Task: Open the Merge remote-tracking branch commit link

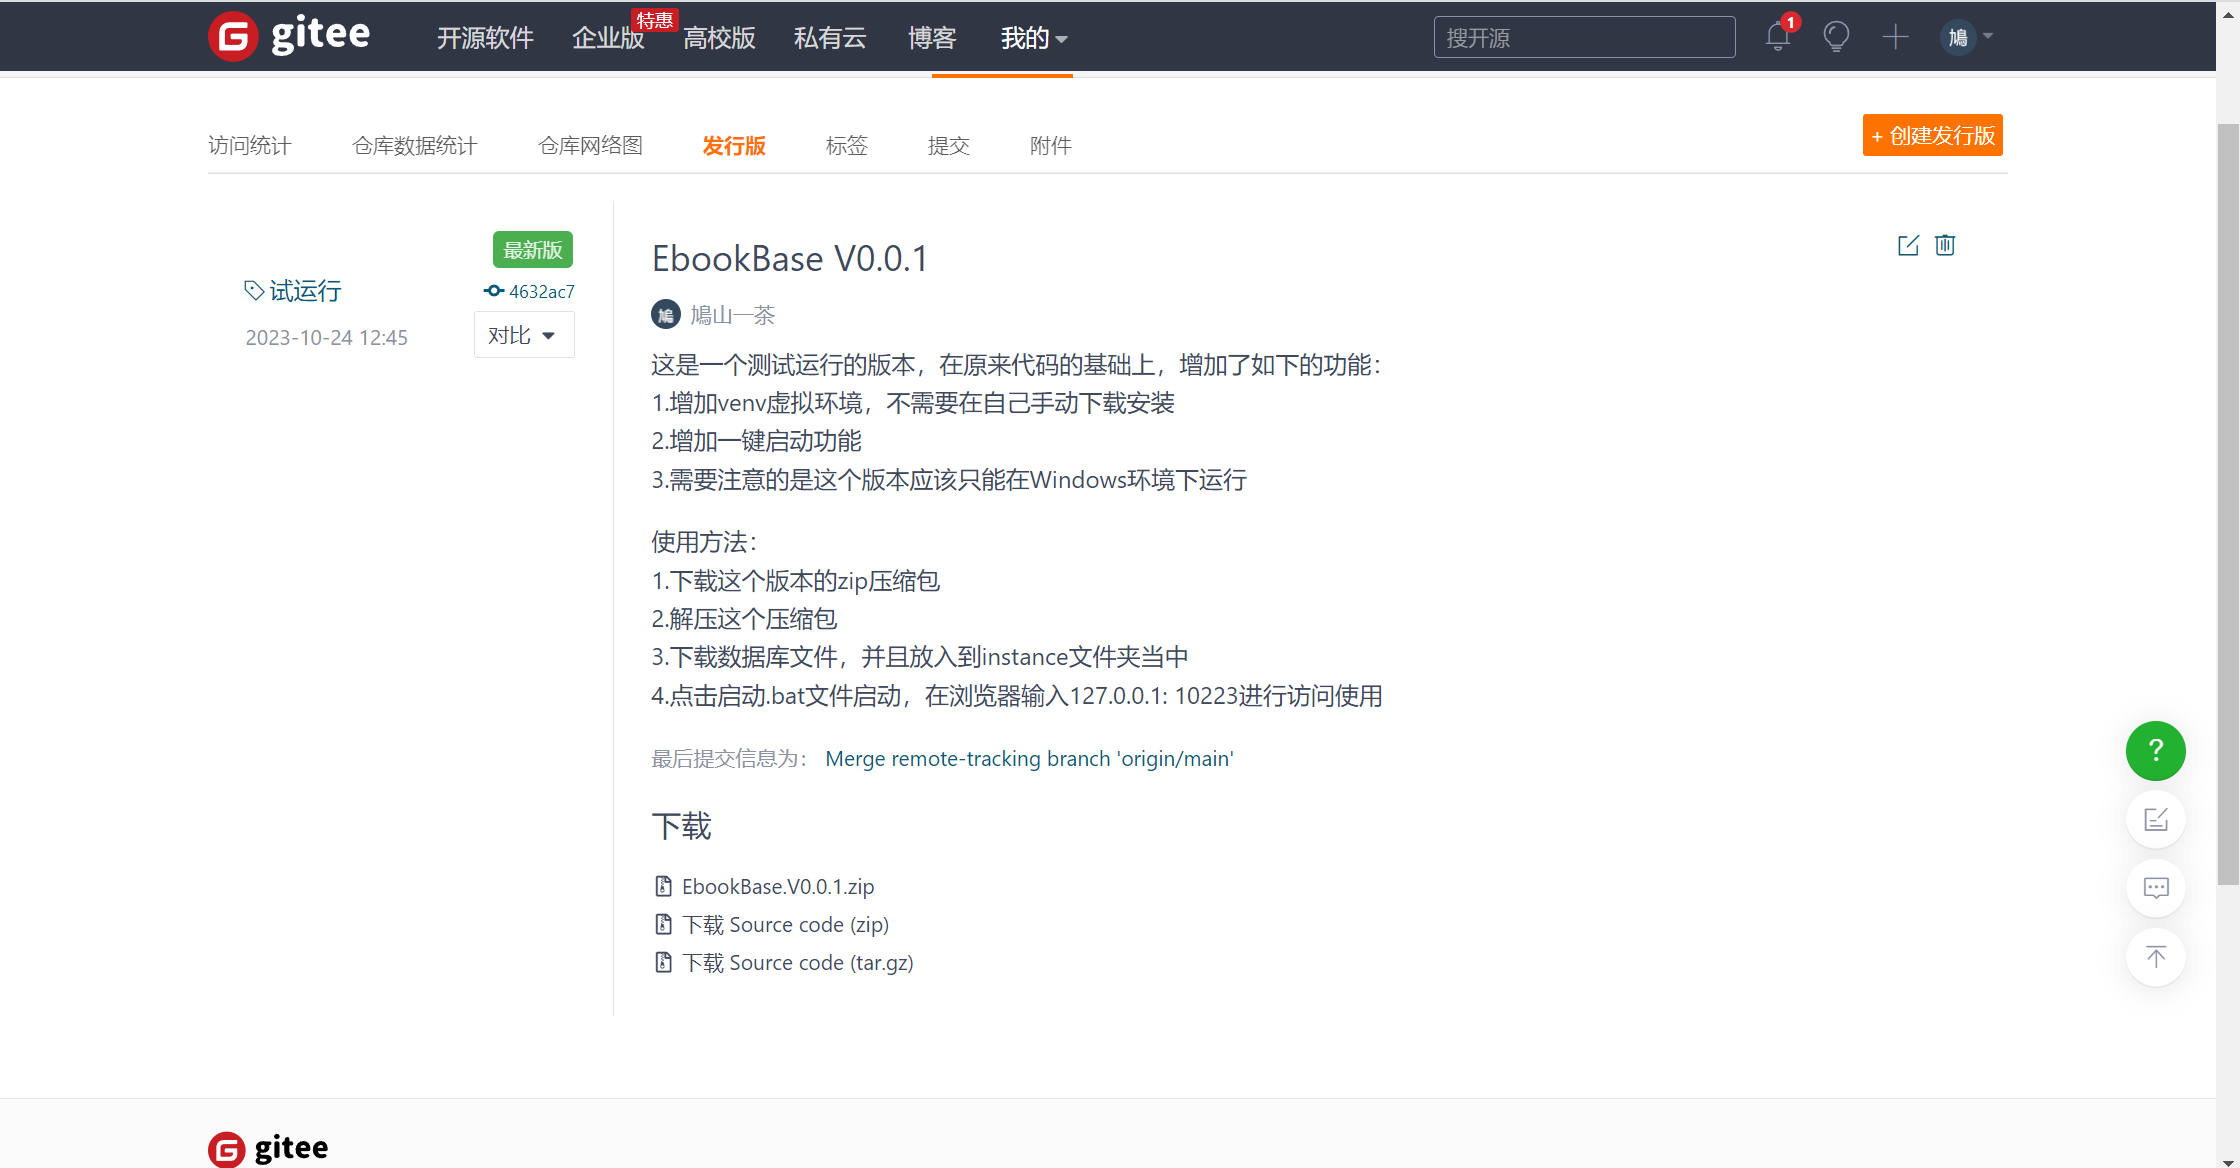Action: 1029,758
